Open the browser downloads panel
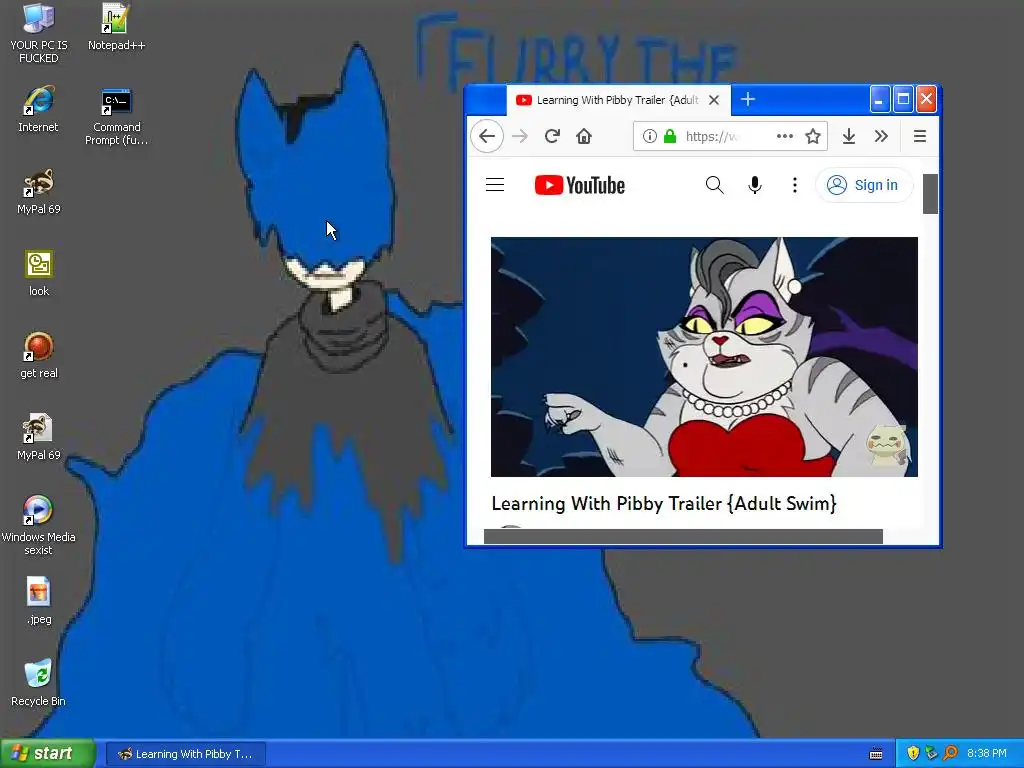This screenshot has width=1024, height=768. click(x=849, y=136)
